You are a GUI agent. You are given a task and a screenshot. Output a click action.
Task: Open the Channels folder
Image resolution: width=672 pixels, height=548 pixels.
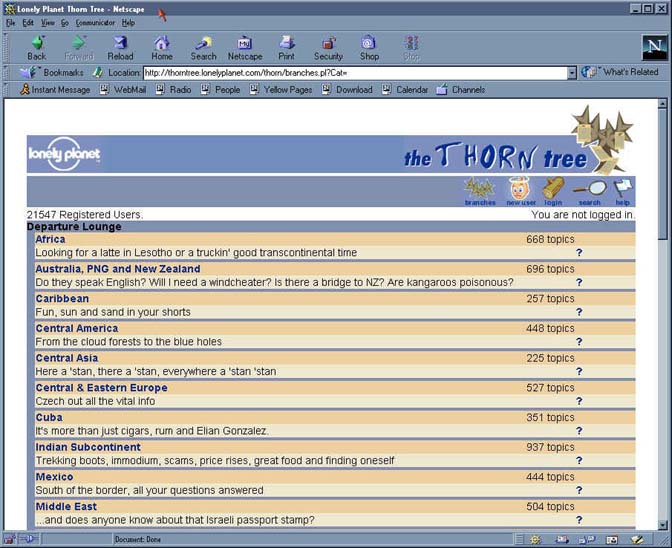(x=461, y=90)
